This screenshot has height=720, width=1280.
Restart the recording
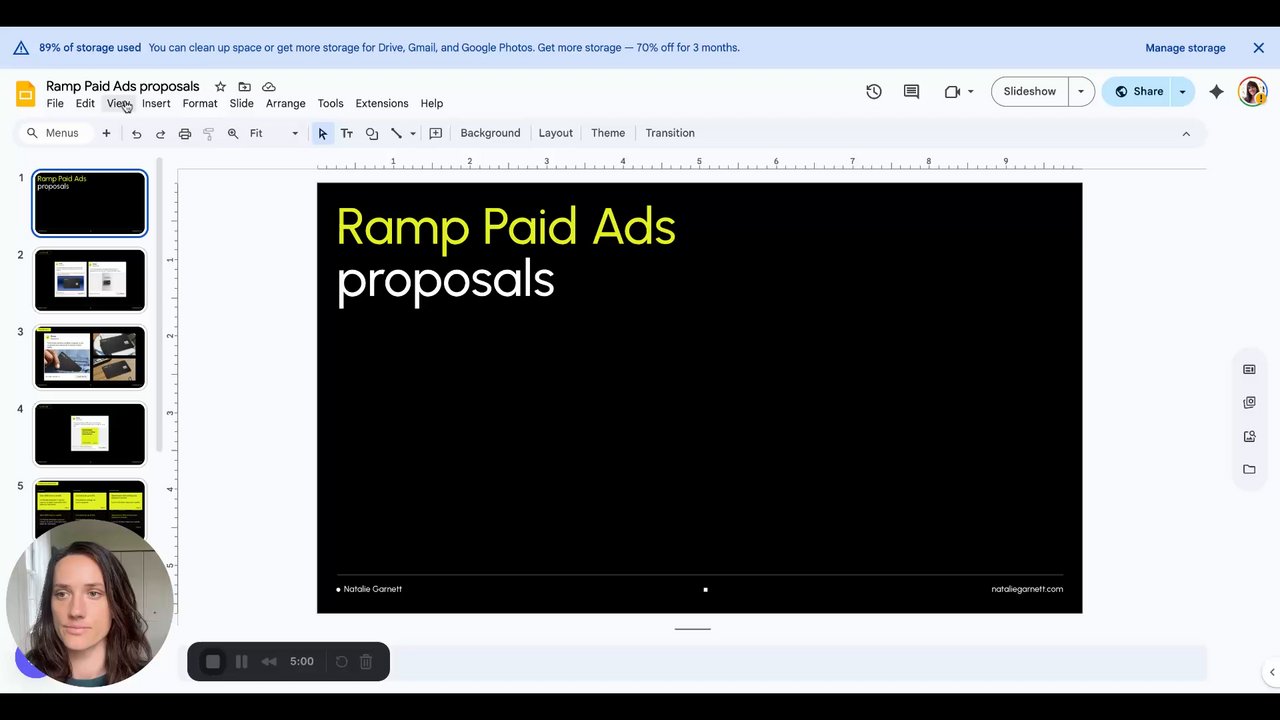tap(341, 661)
